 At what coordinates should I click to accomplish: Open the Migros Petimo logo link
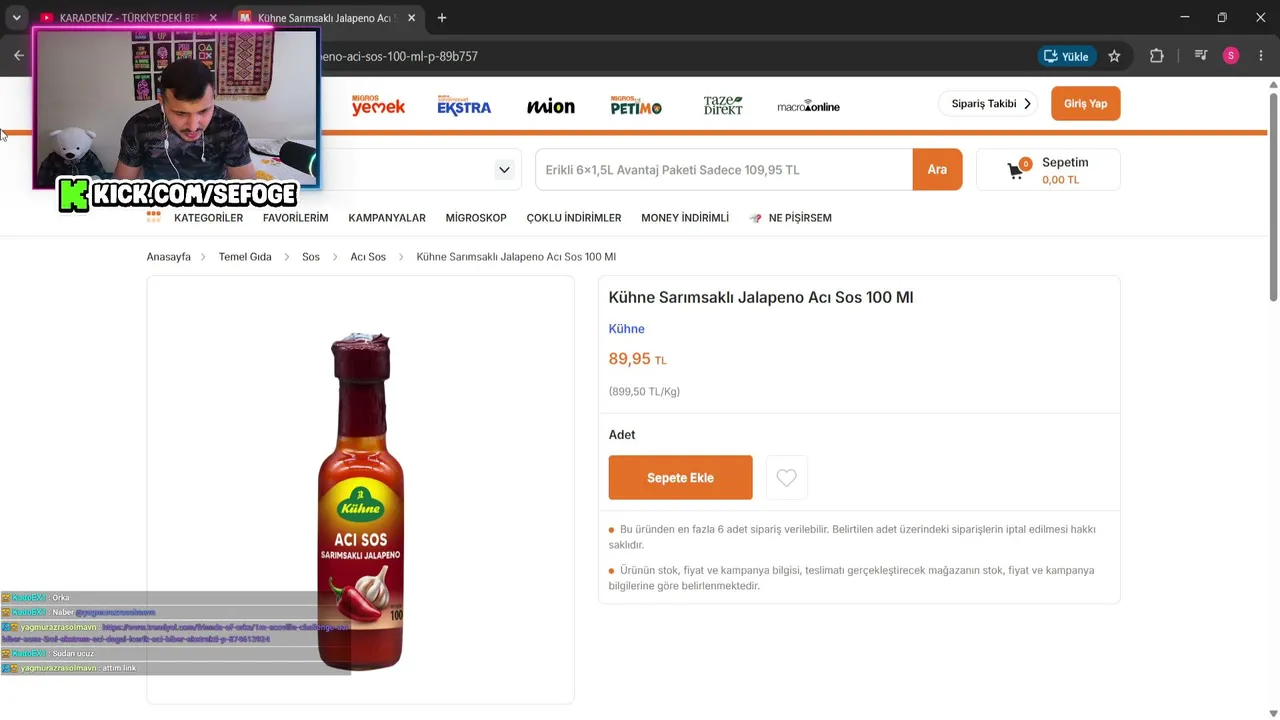[x=636, y=105]
